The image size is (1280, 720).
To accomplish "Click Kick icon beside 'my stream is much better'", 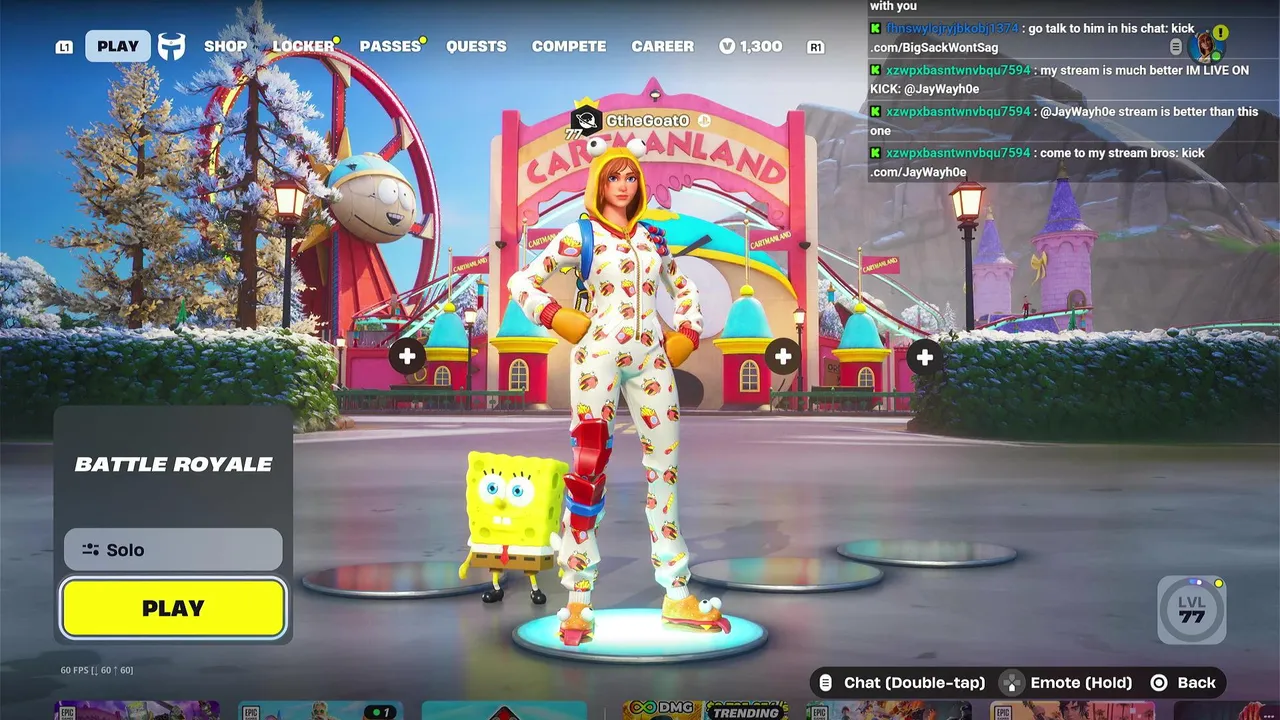I will tap(876, 70).
